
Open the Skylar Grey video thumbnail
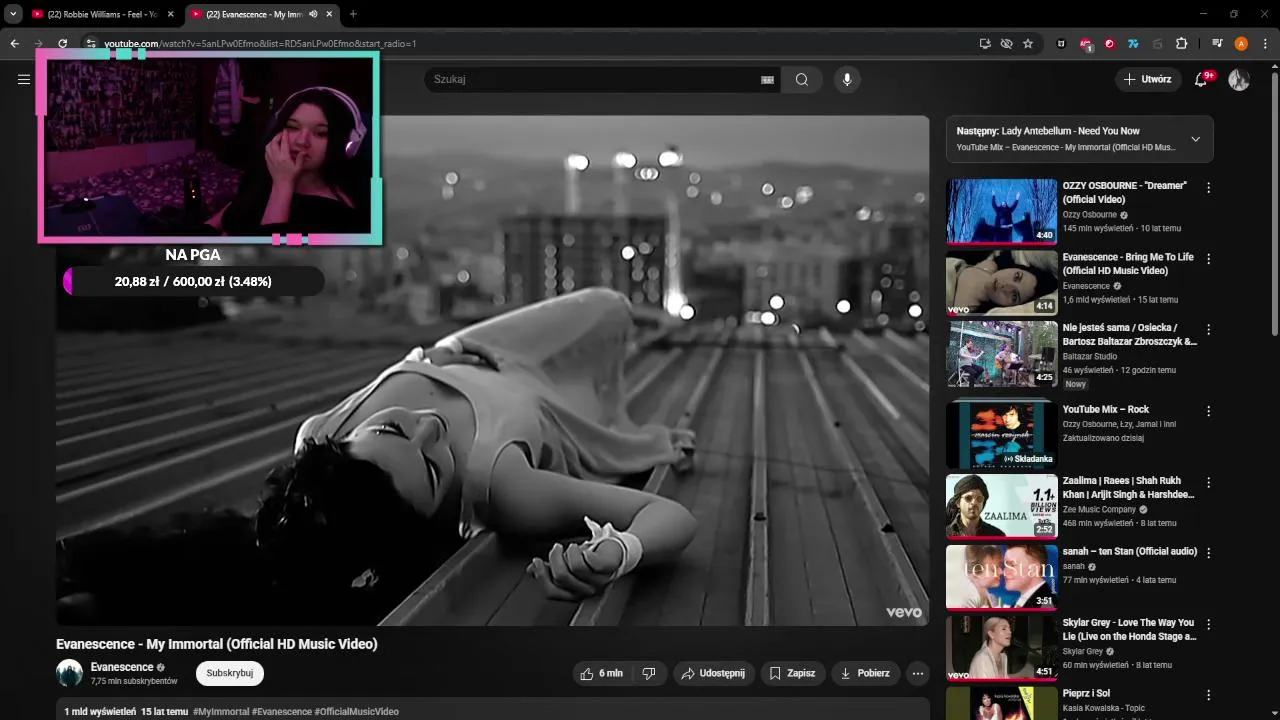coord(1001,647)
